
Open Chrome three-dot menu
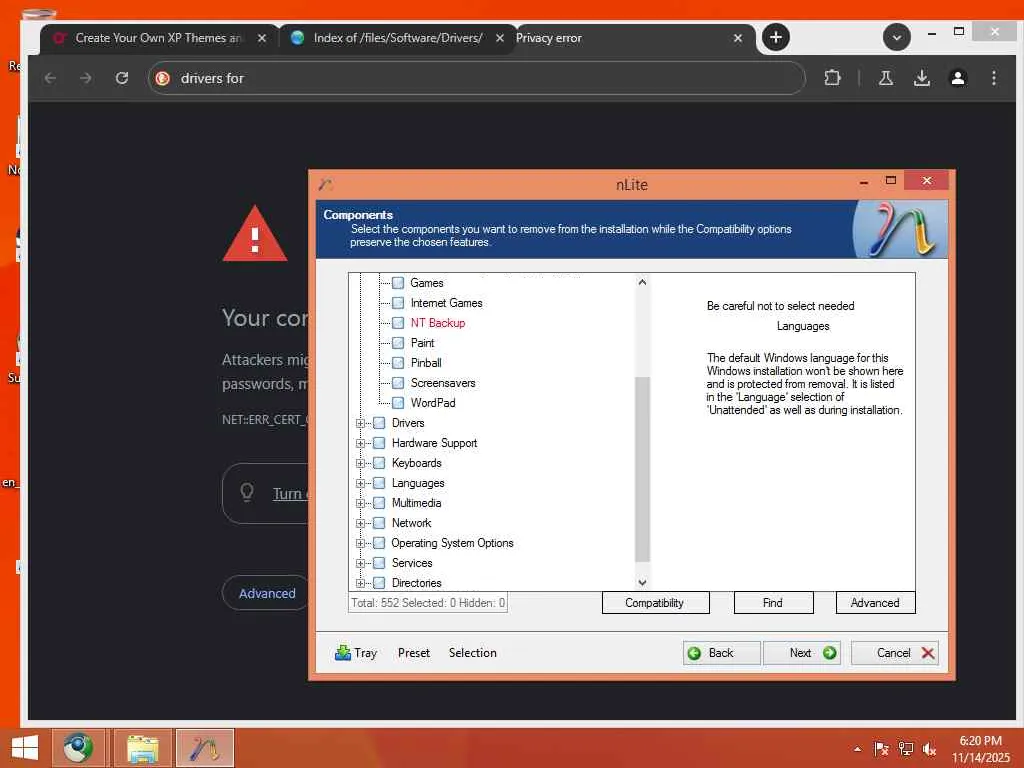(993, 78)
